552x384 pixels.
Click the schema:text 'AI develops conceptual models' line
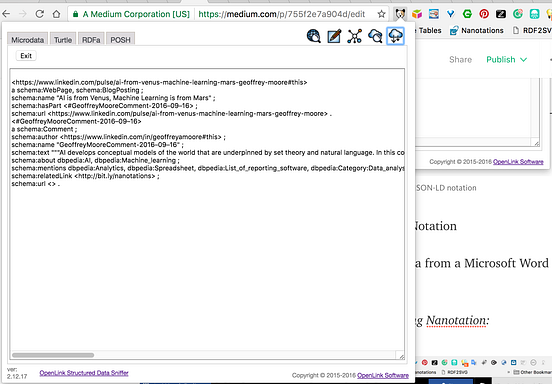pyautogui.click(x=208, y=153)
